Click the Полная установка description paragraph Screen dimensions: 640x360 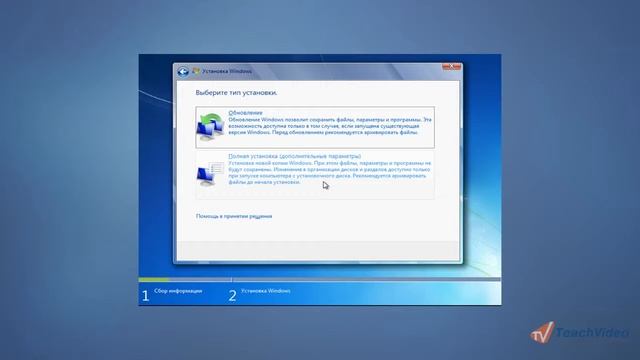330,173
